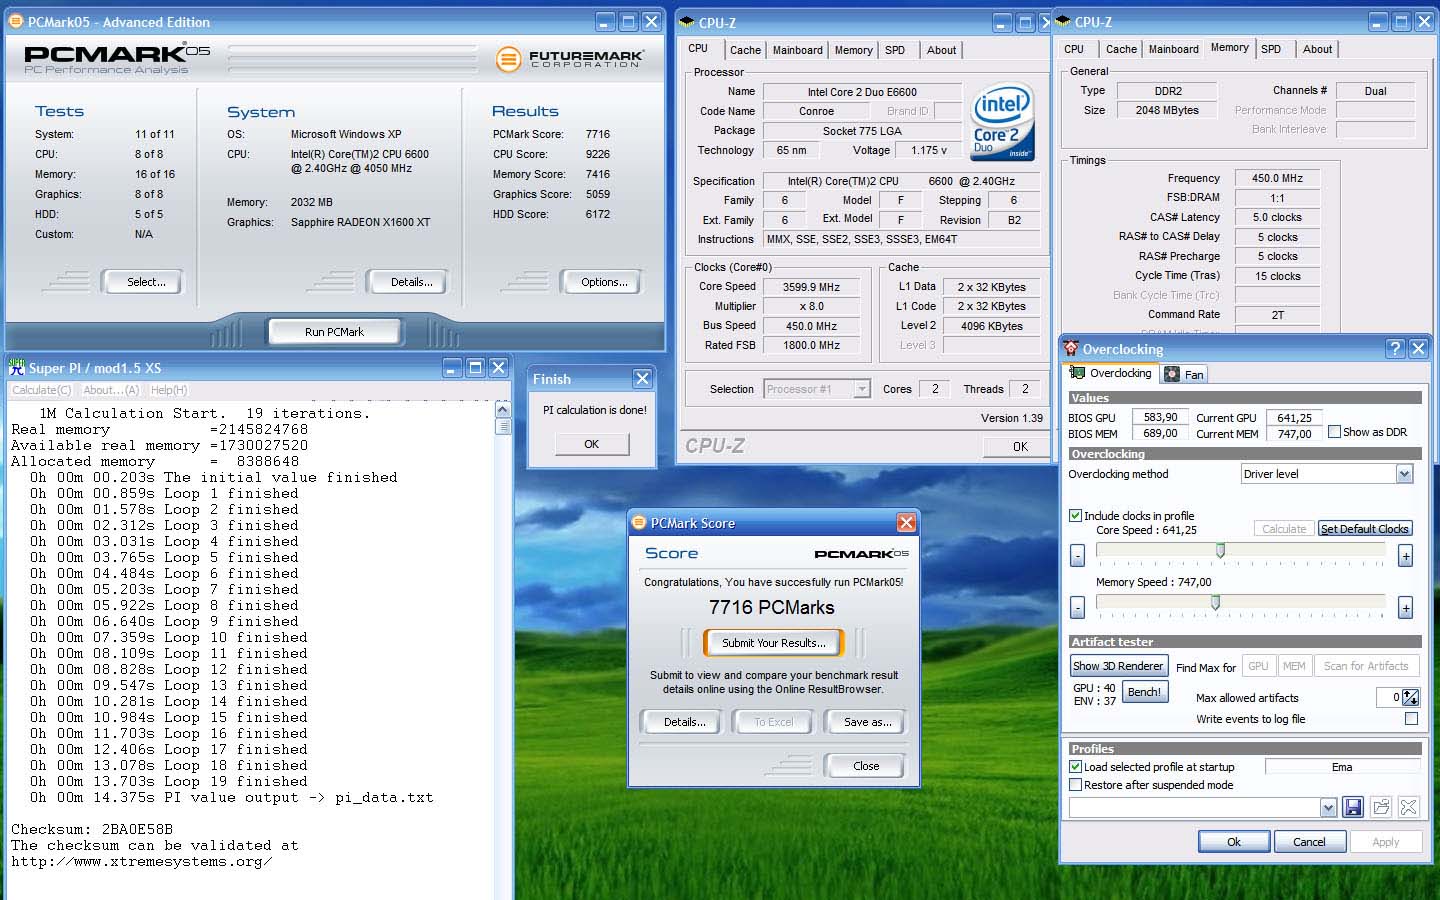The image size is (1440, 900).
Task: Click the Bench! button
Action: pyautogui.click(x=1144, y=692)
